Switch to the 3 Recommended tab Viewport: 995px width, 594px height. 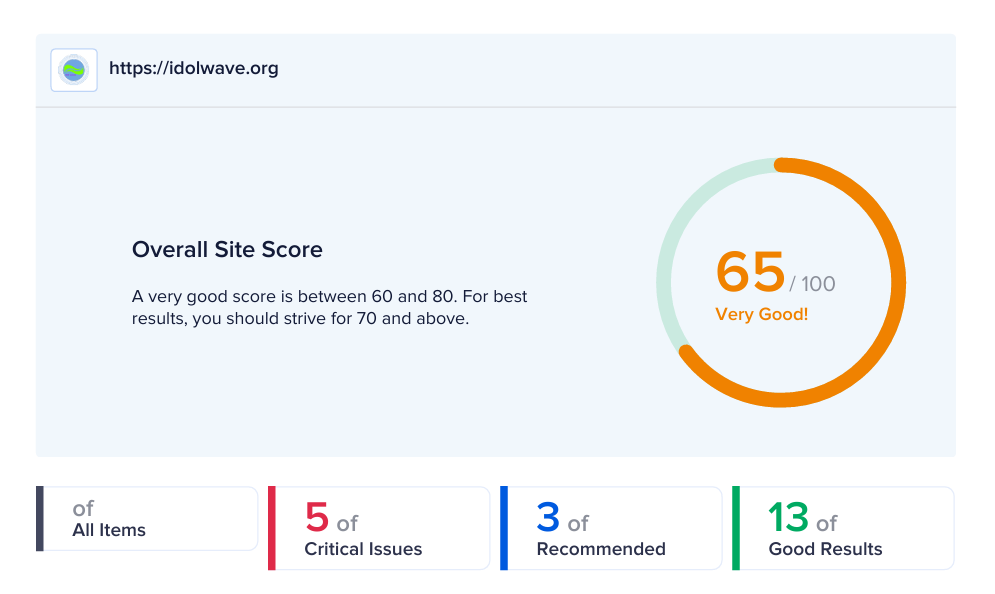click(611, 528)
